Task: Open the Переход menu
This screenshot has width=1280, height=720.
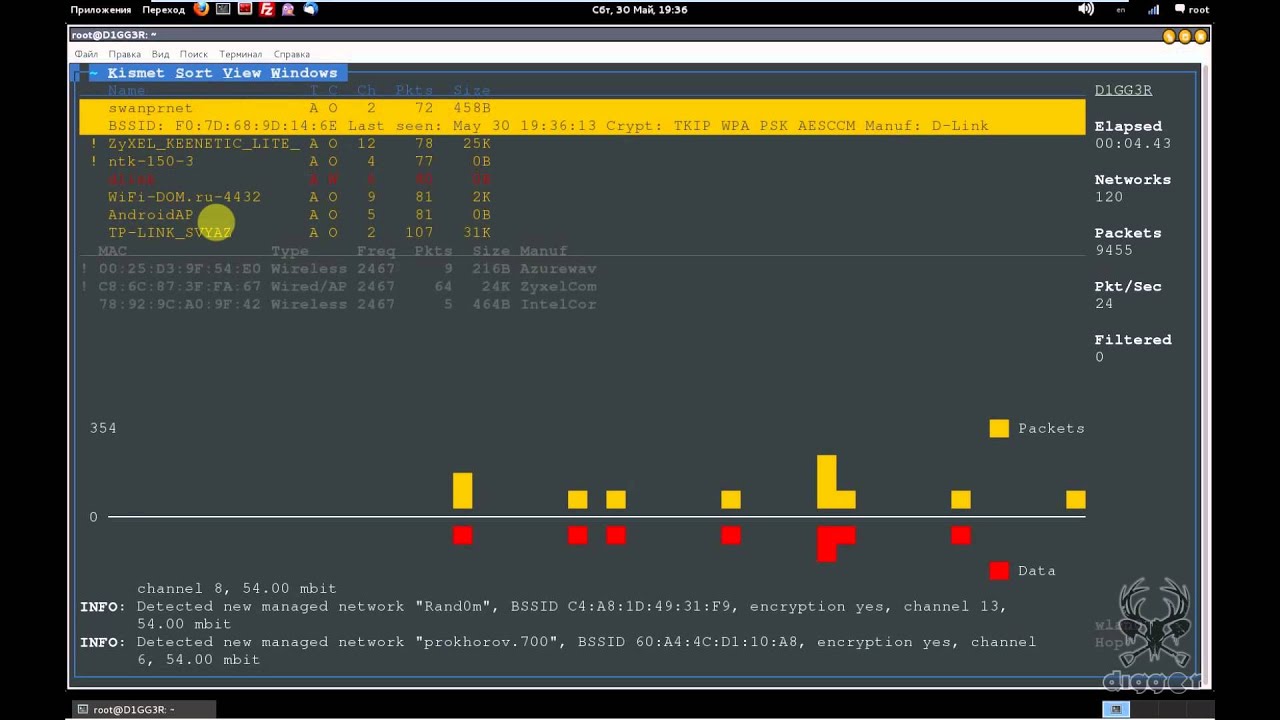Action: [x=163, y=10]
